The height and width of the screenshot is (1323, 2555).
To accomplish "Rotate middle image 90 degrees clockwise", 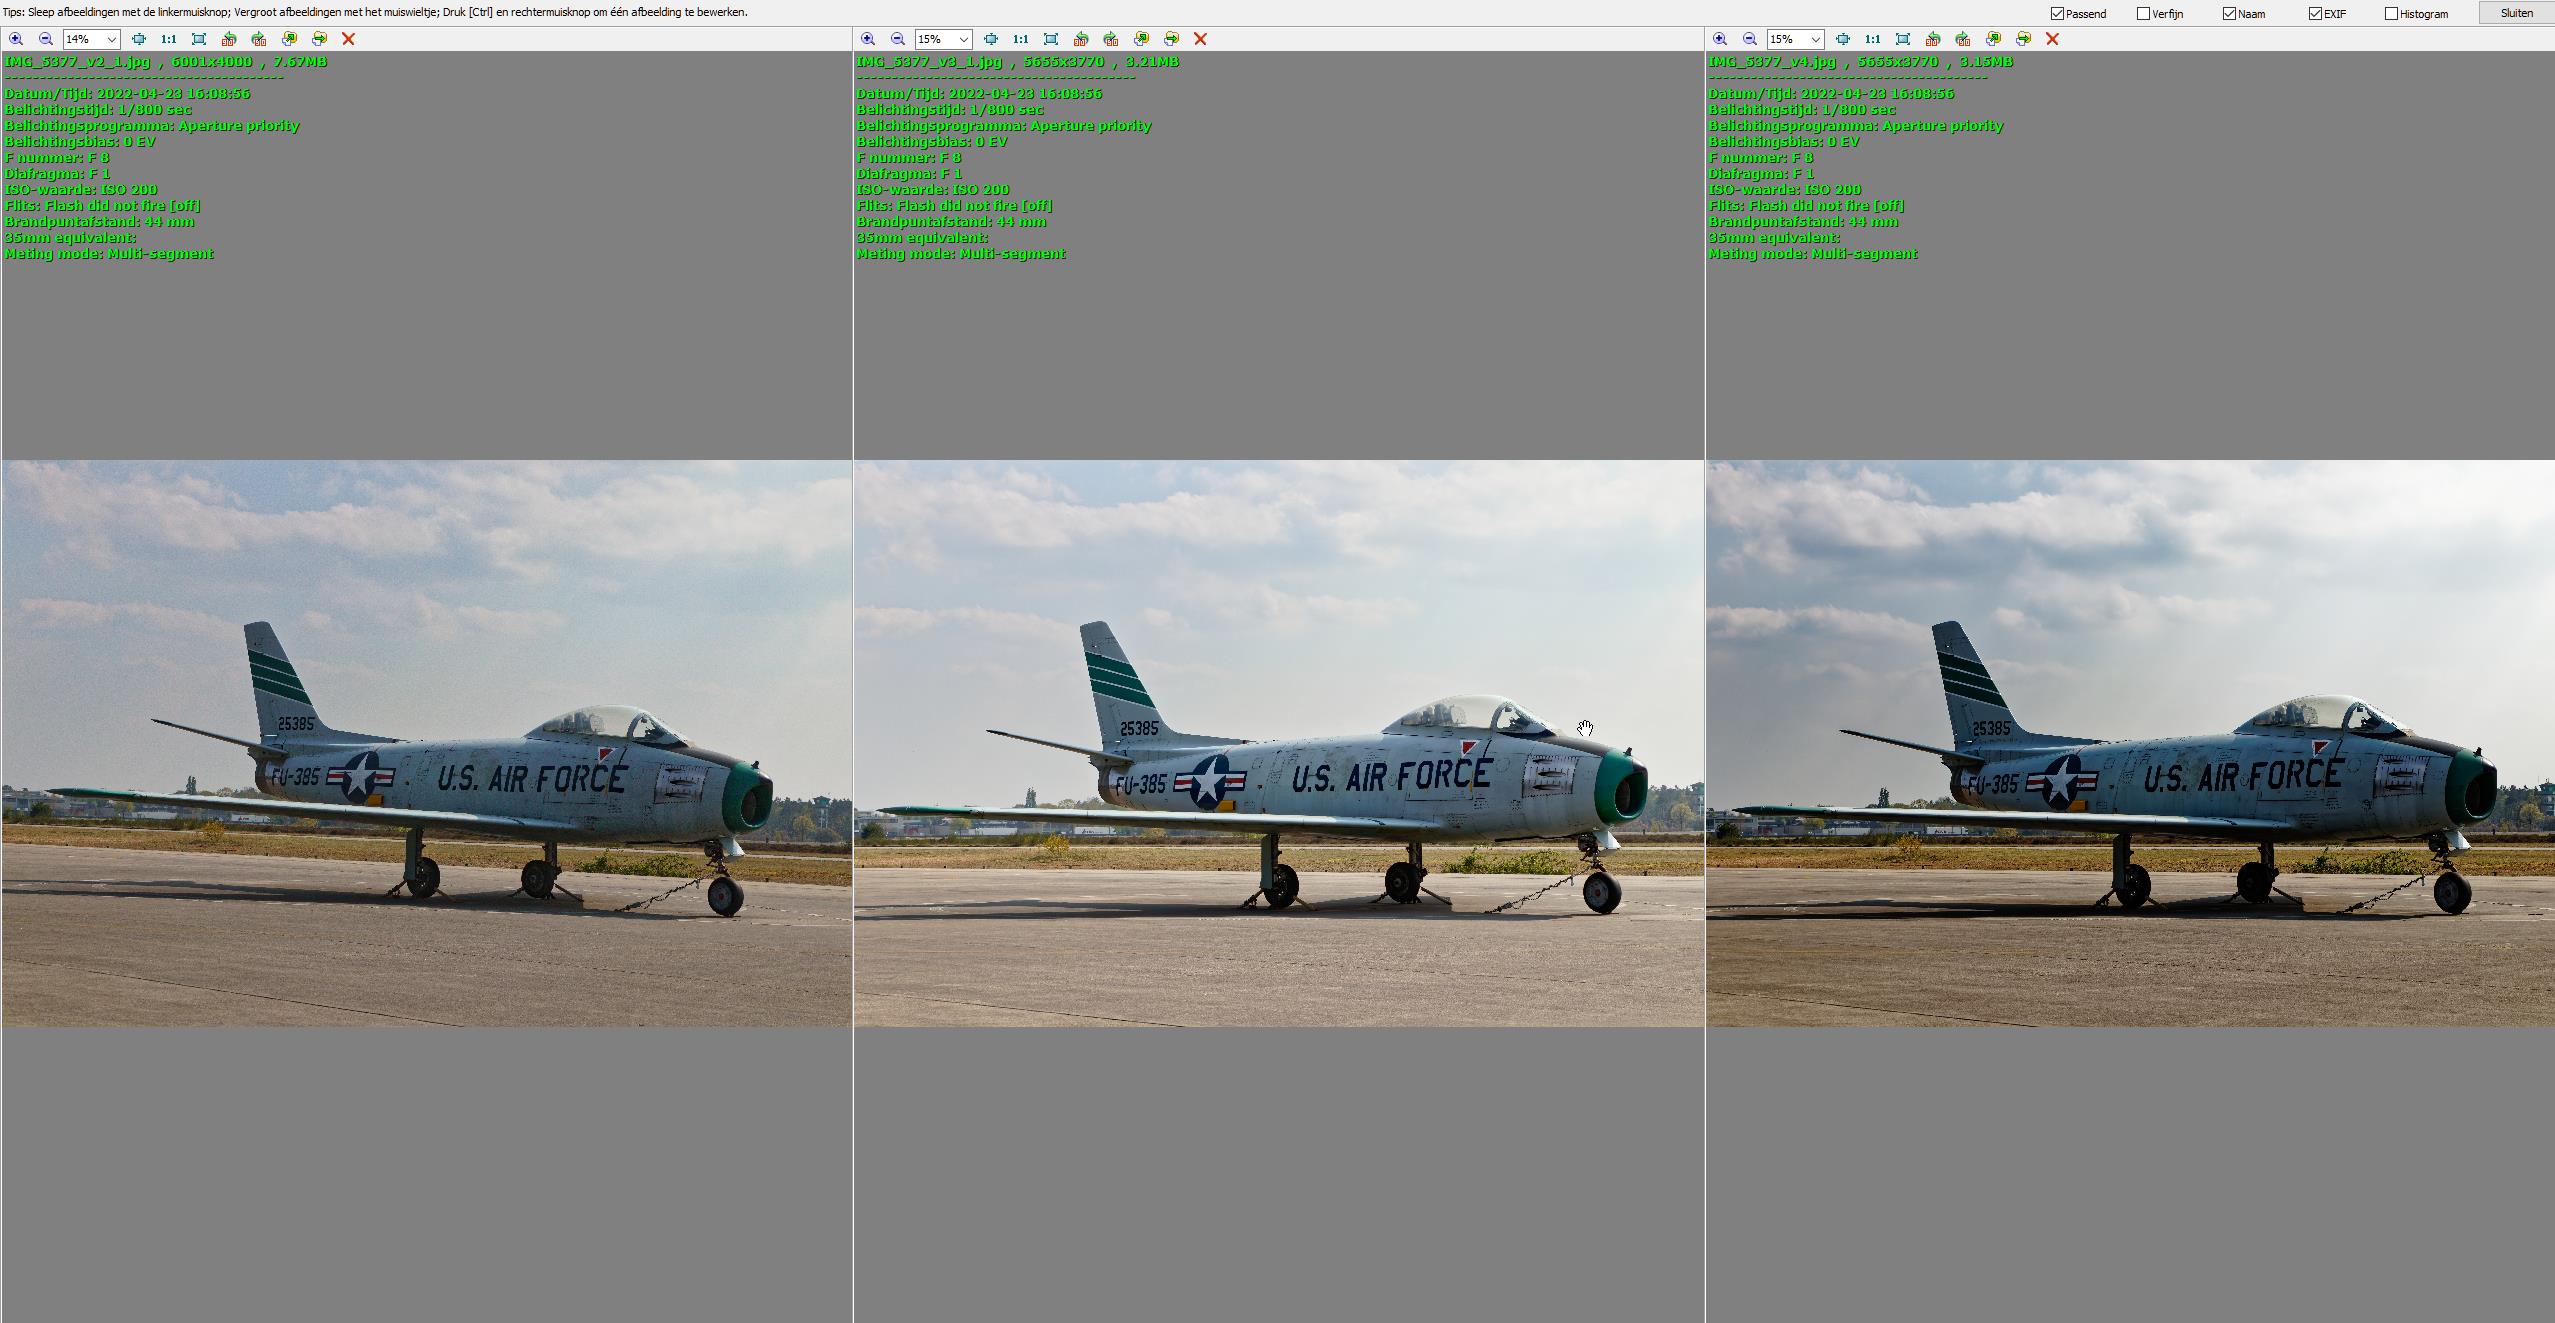I will click(1111, 39).
